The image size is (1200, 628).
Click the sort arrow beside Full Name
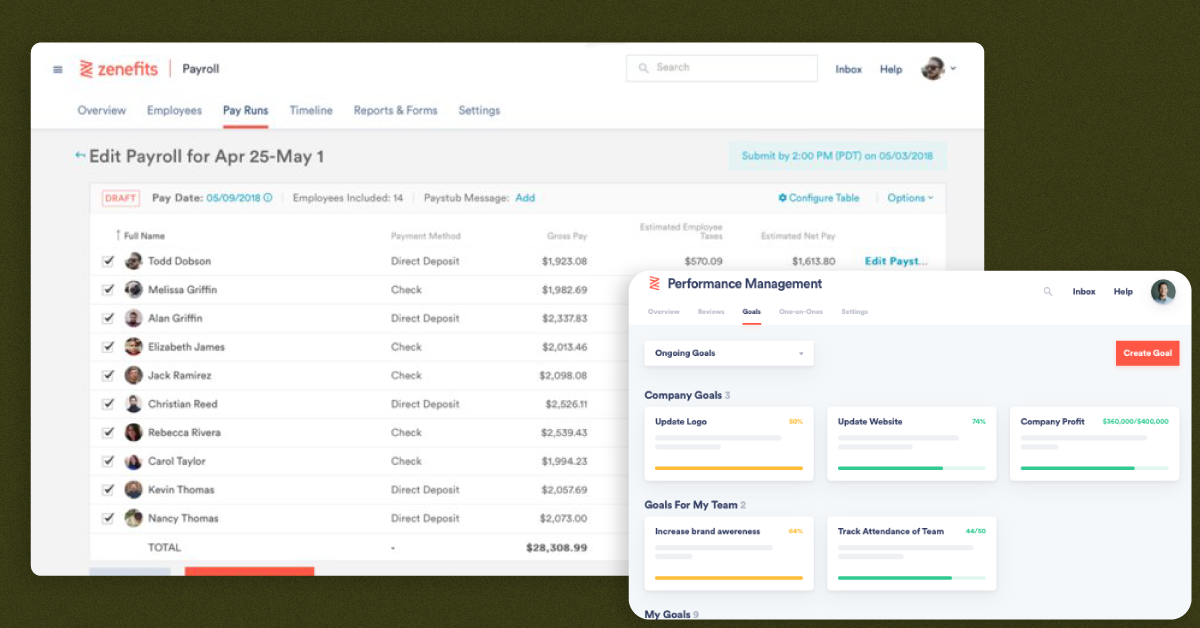click(118, 236)
